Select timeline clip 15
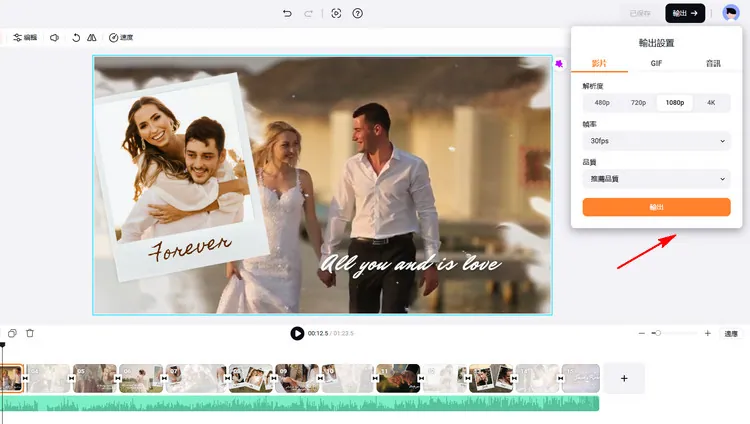Screen dimensions: 750x424 pyautogui.click(x=581, y=379)
